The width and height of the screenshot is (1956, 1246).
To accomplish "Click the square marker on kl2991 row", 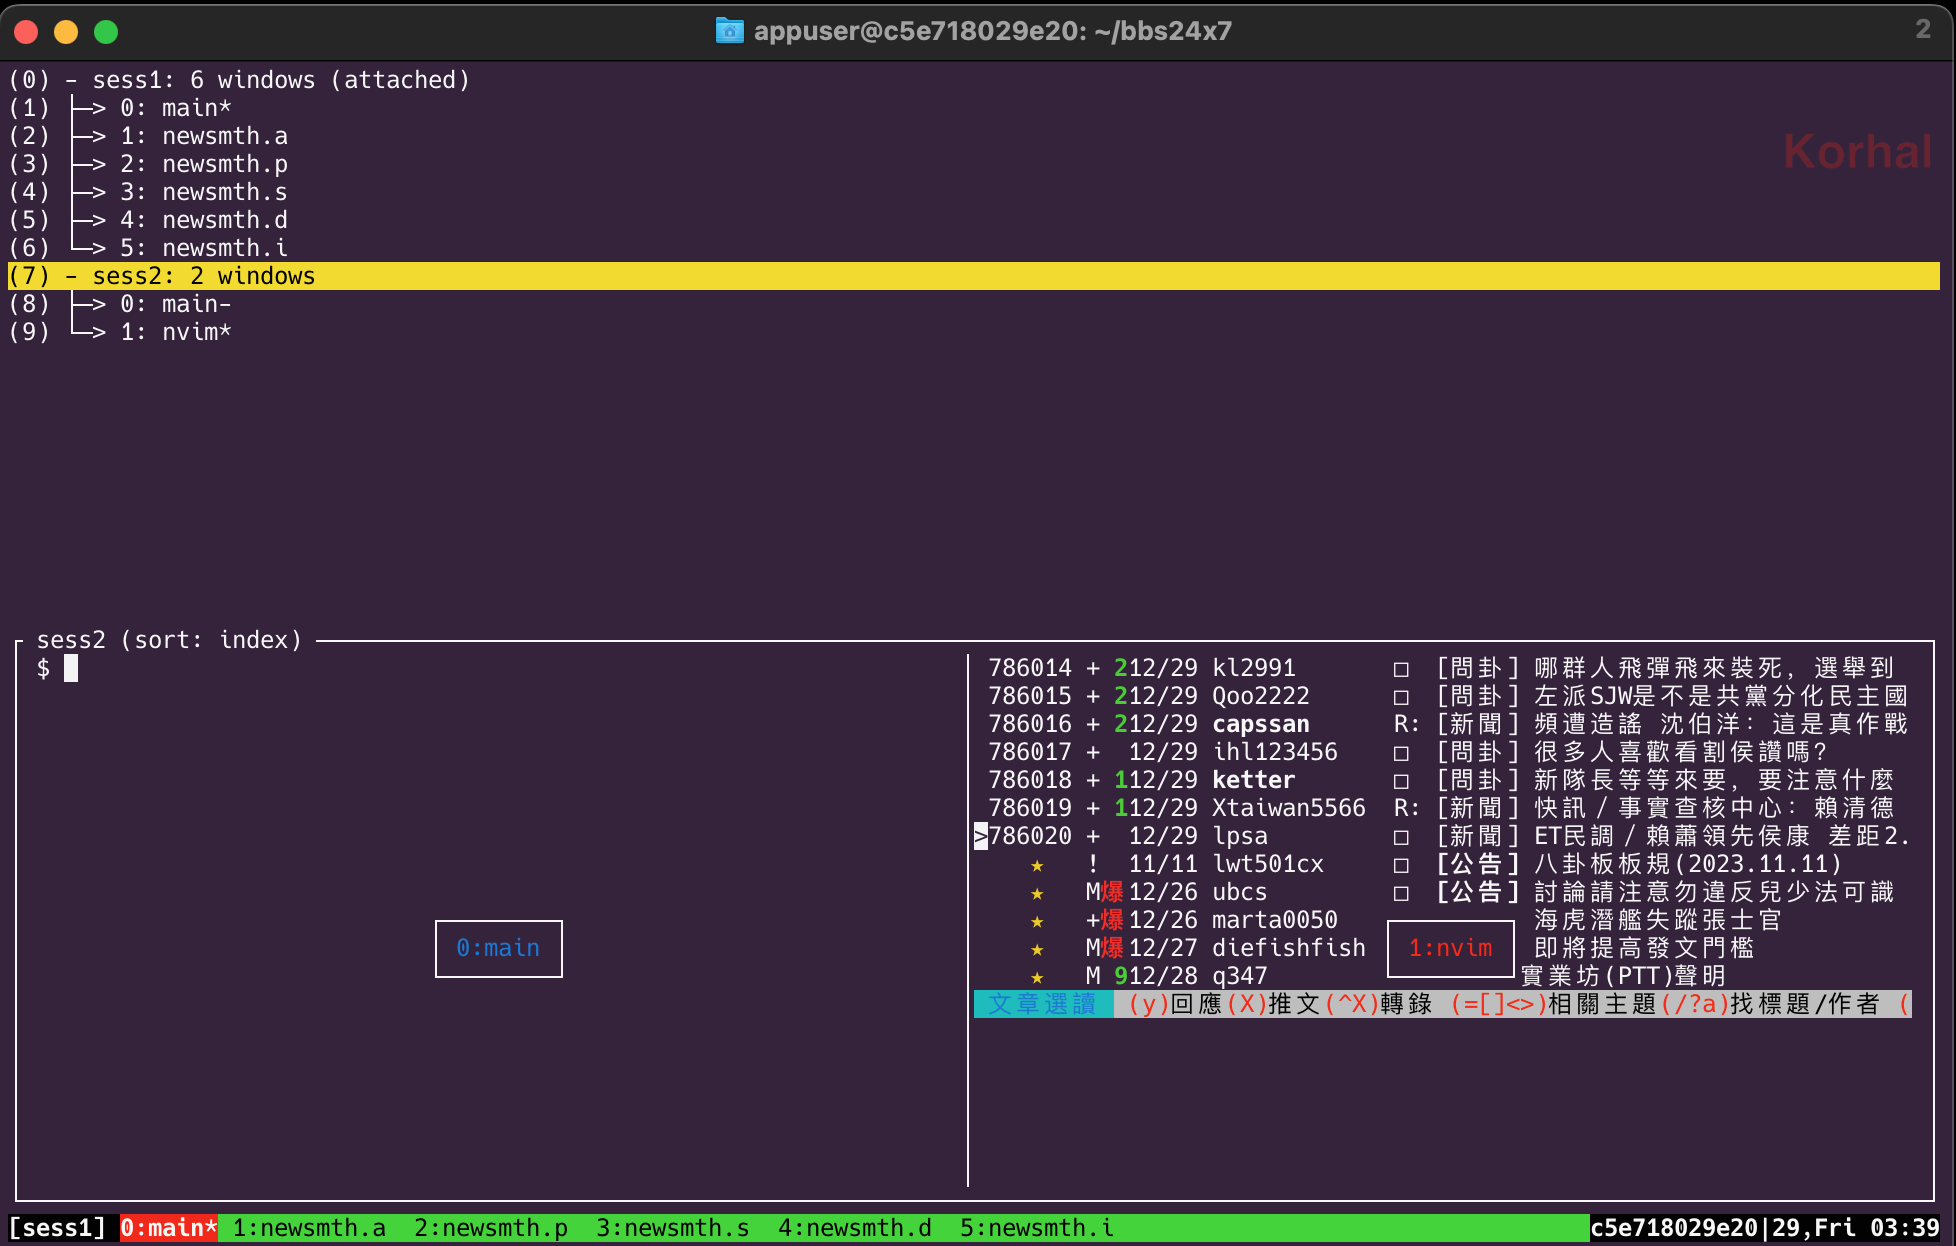I will [1401, 669].
